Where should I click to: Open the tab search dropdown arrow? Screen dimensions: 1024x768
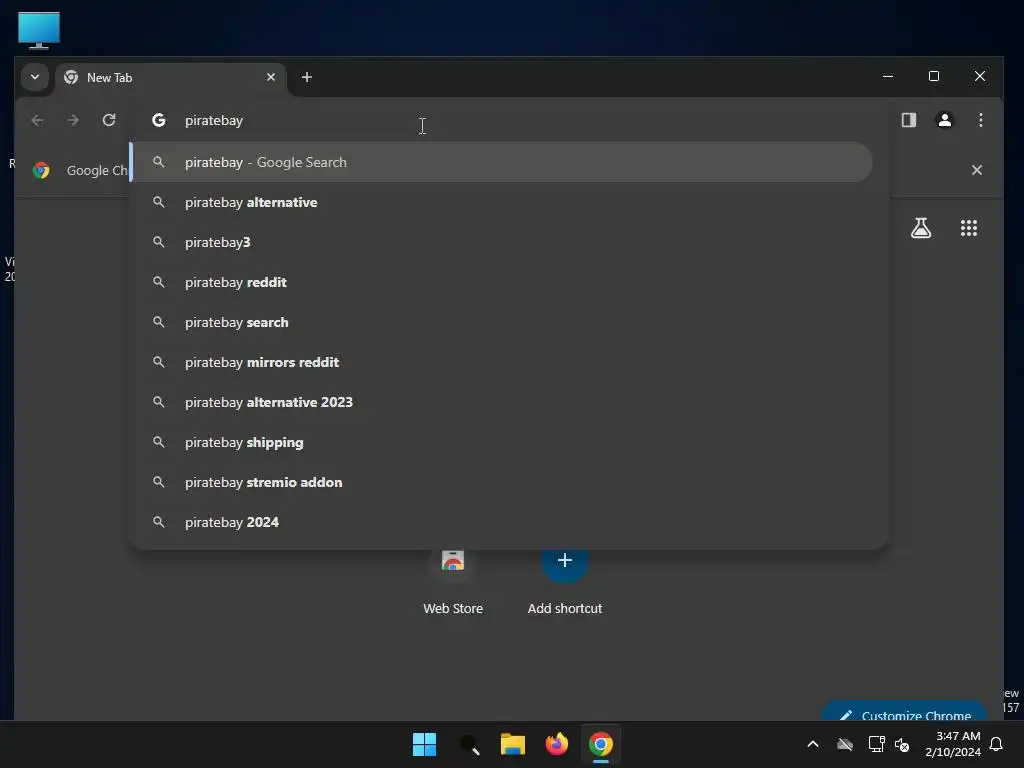click(x=35, y=77)
